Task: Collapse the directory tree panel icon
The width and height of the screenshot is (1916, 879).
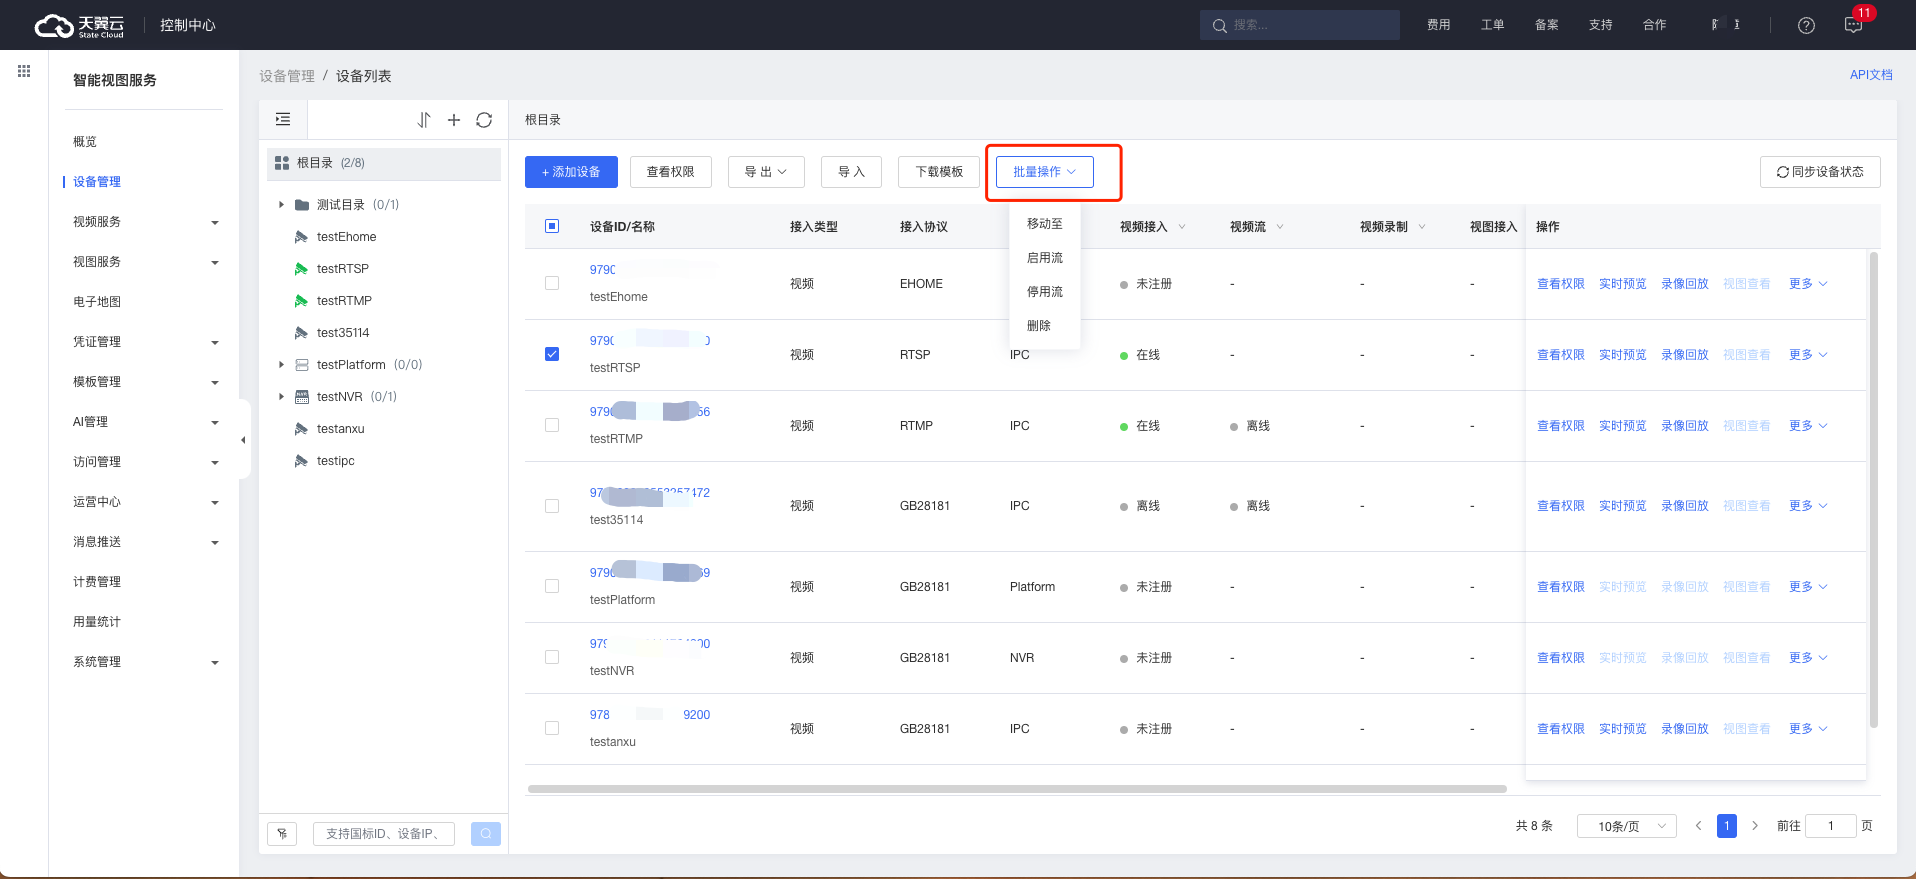Action: [x=283, y=119]
